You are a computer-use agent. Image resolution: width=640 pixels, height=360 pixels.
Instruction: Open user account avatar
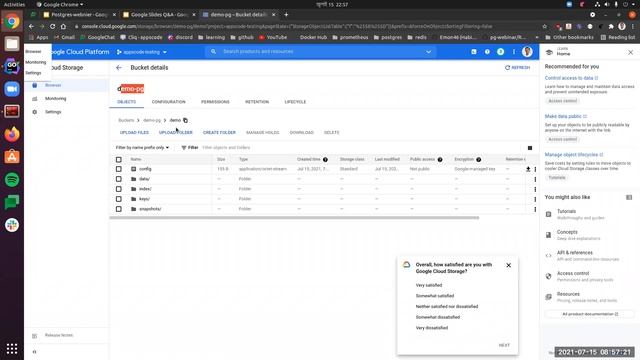(527, 52)
